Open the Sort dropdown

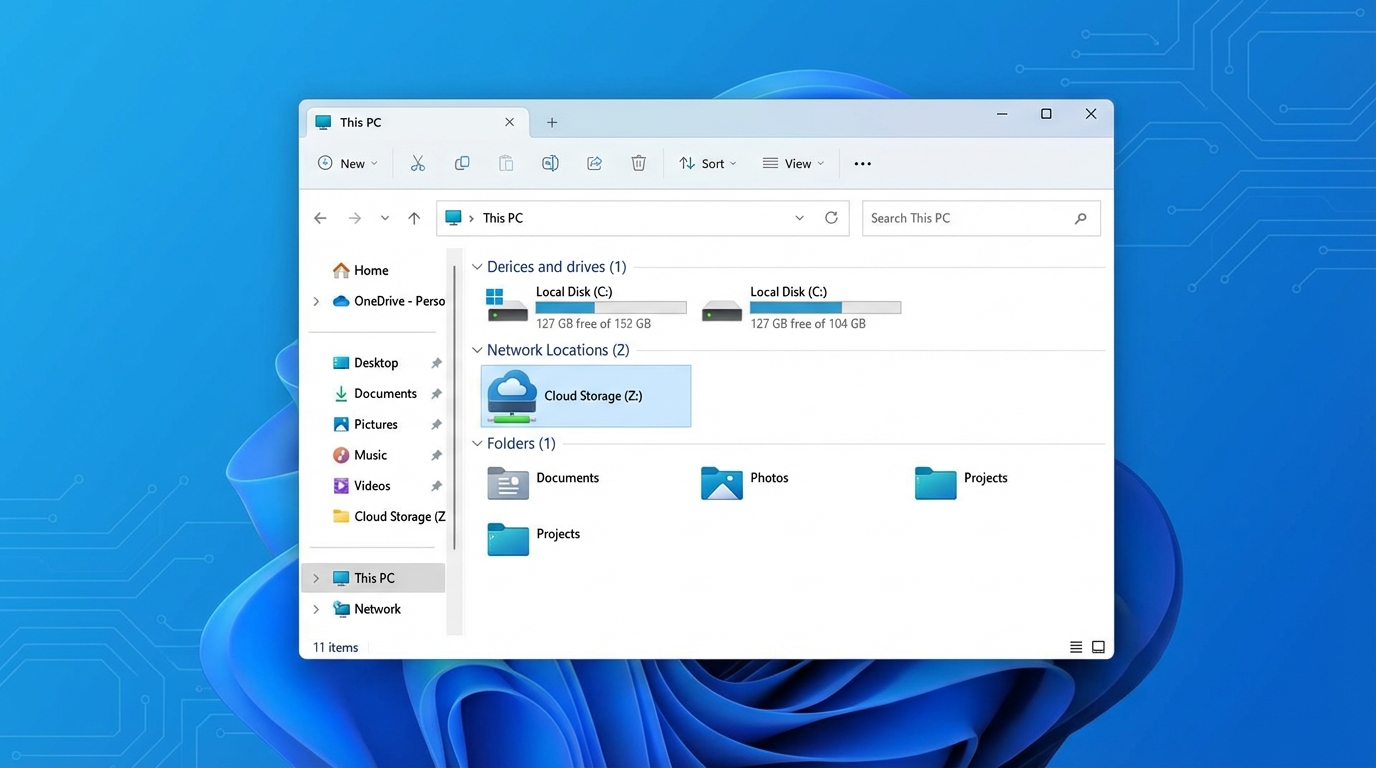(707, 162)
